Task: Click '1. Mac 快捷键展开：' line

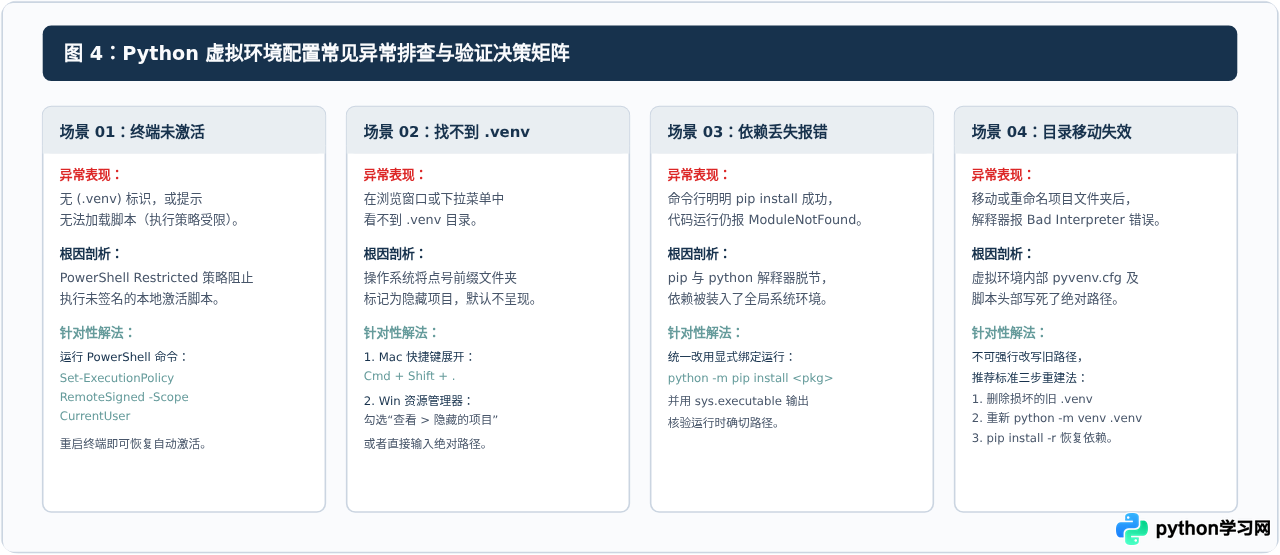Action: [x=419, y=356]
